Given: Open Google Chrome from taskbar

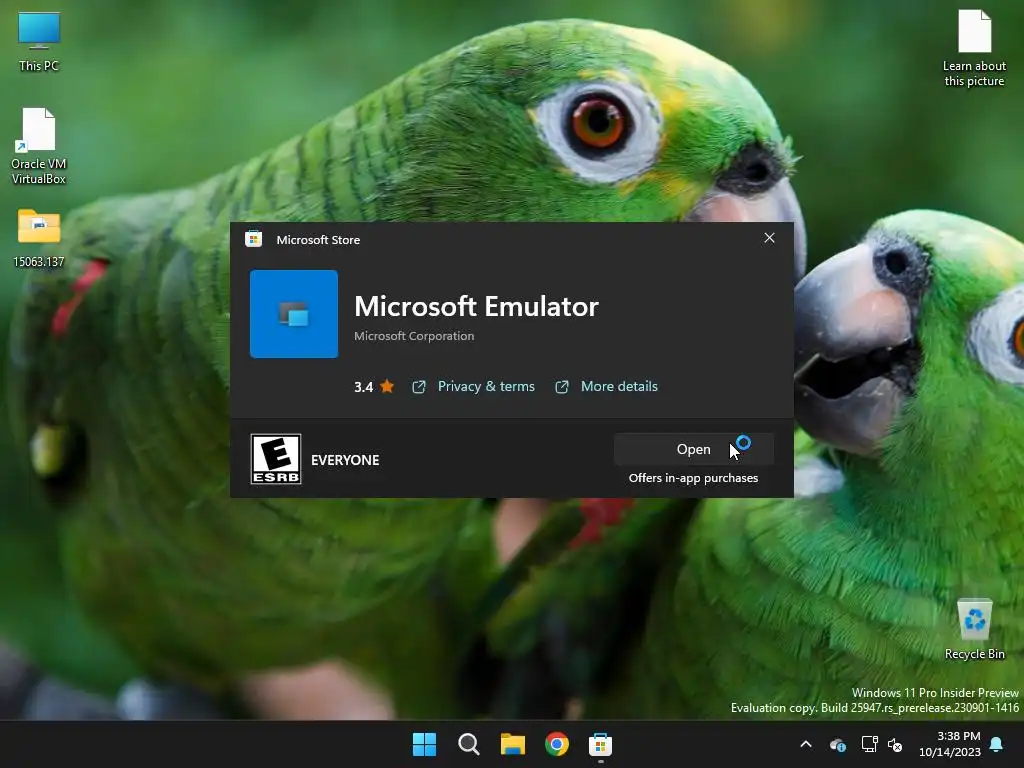Looking at the screenshot, I should point(556,744).
